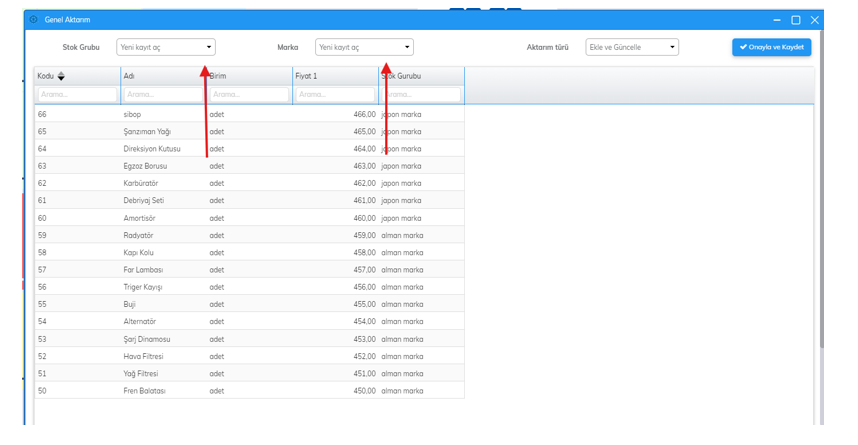Click the Kodu column sort arrow icon
The image size is (858, 445).
click(x=61, y=76)
